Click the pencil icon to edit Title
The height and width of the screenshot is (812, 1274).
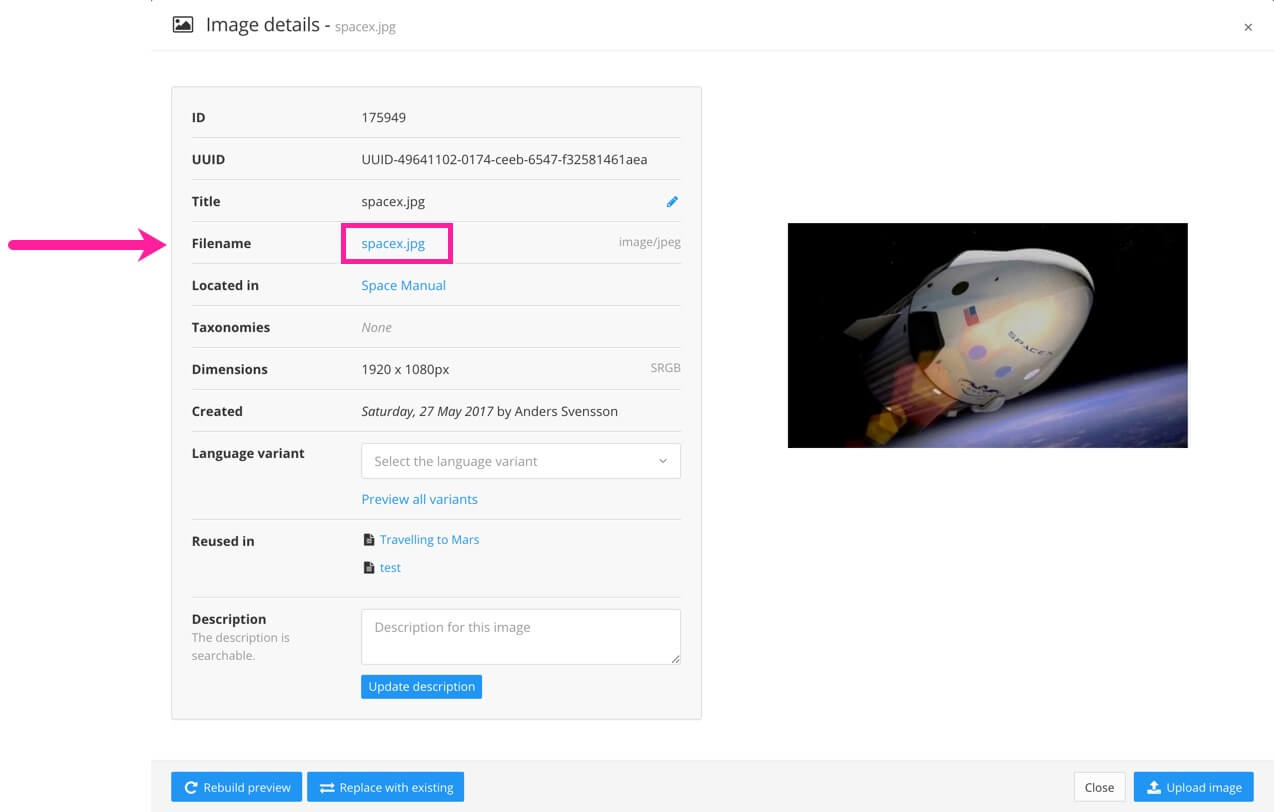pos(672,202)
